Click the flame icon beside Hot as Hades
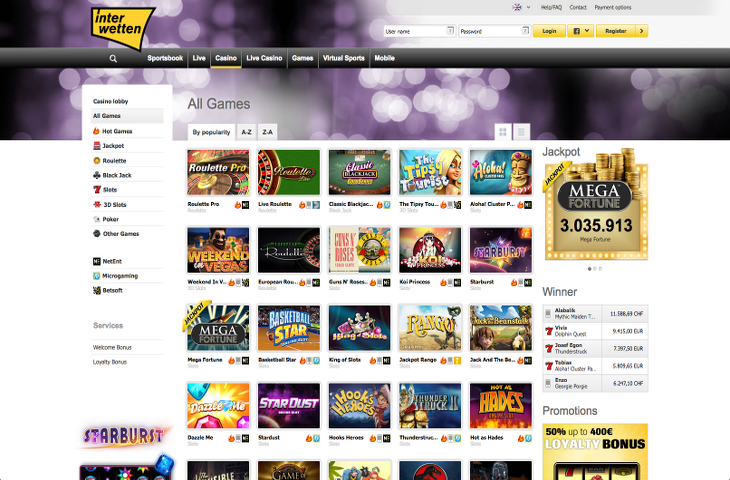730x480 pixels. click(x=521, y=438)
